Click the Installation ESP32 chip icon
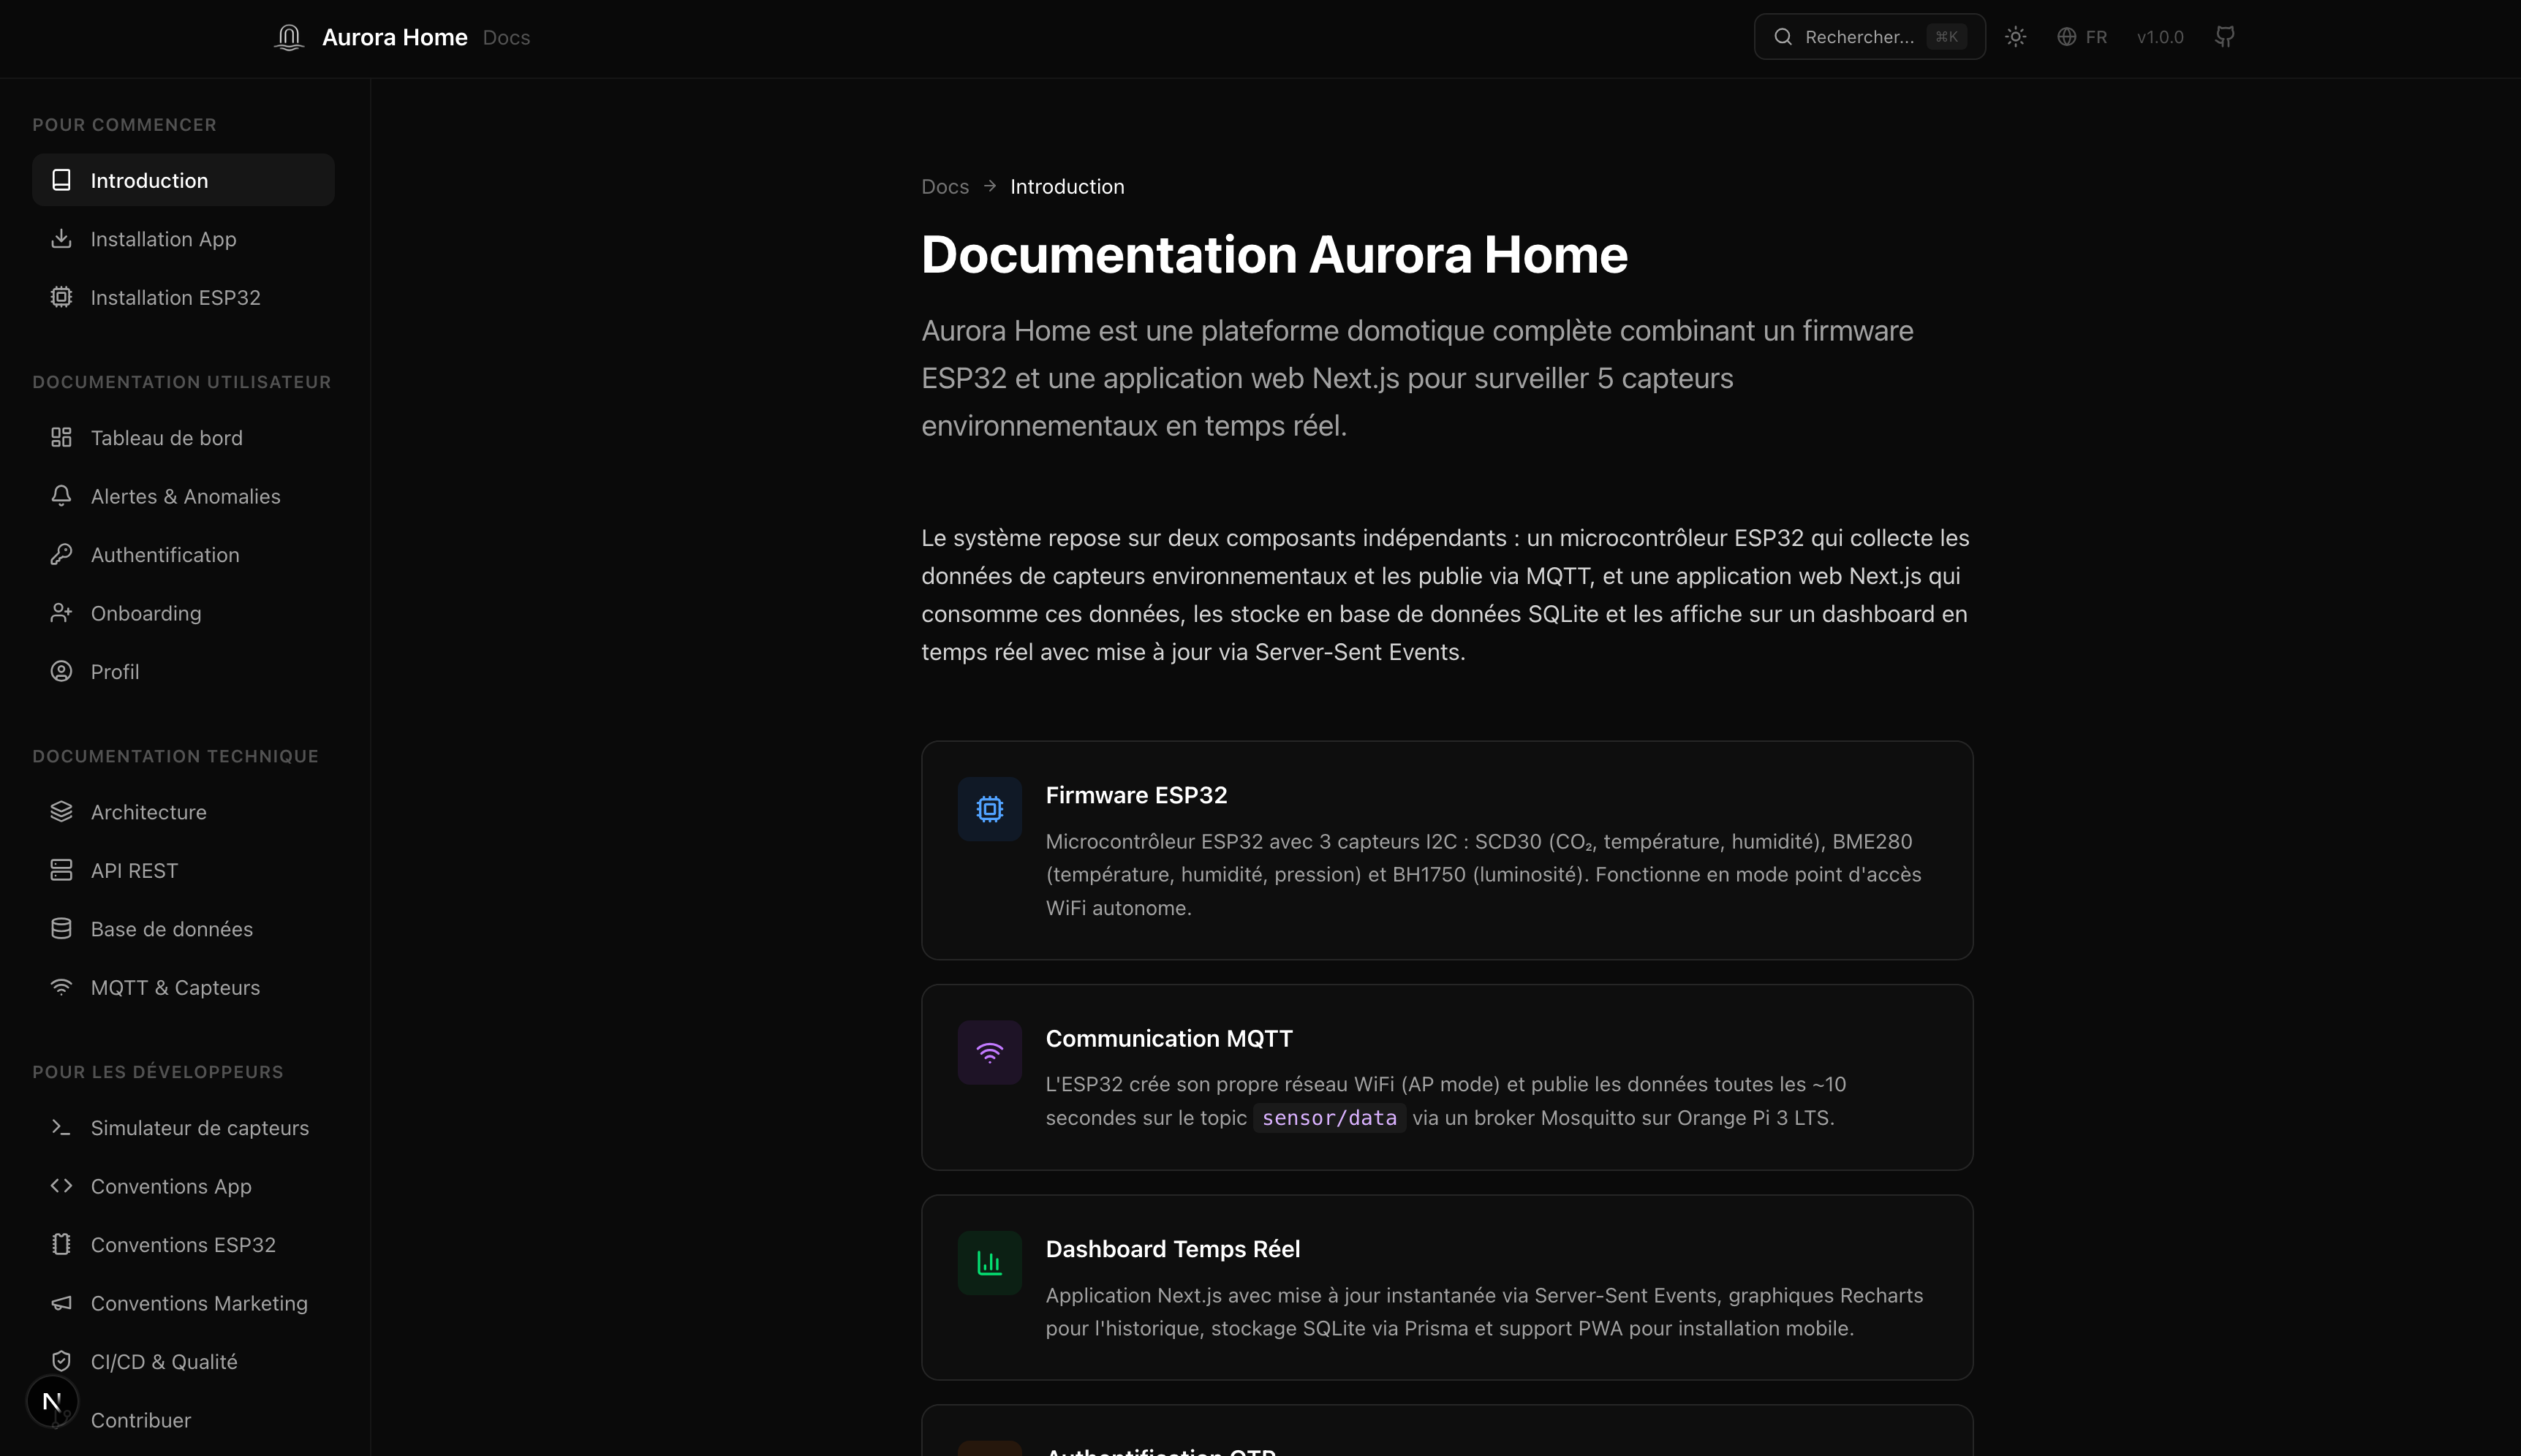This screenshot has height=1456, width=2521. pos(61,297)
